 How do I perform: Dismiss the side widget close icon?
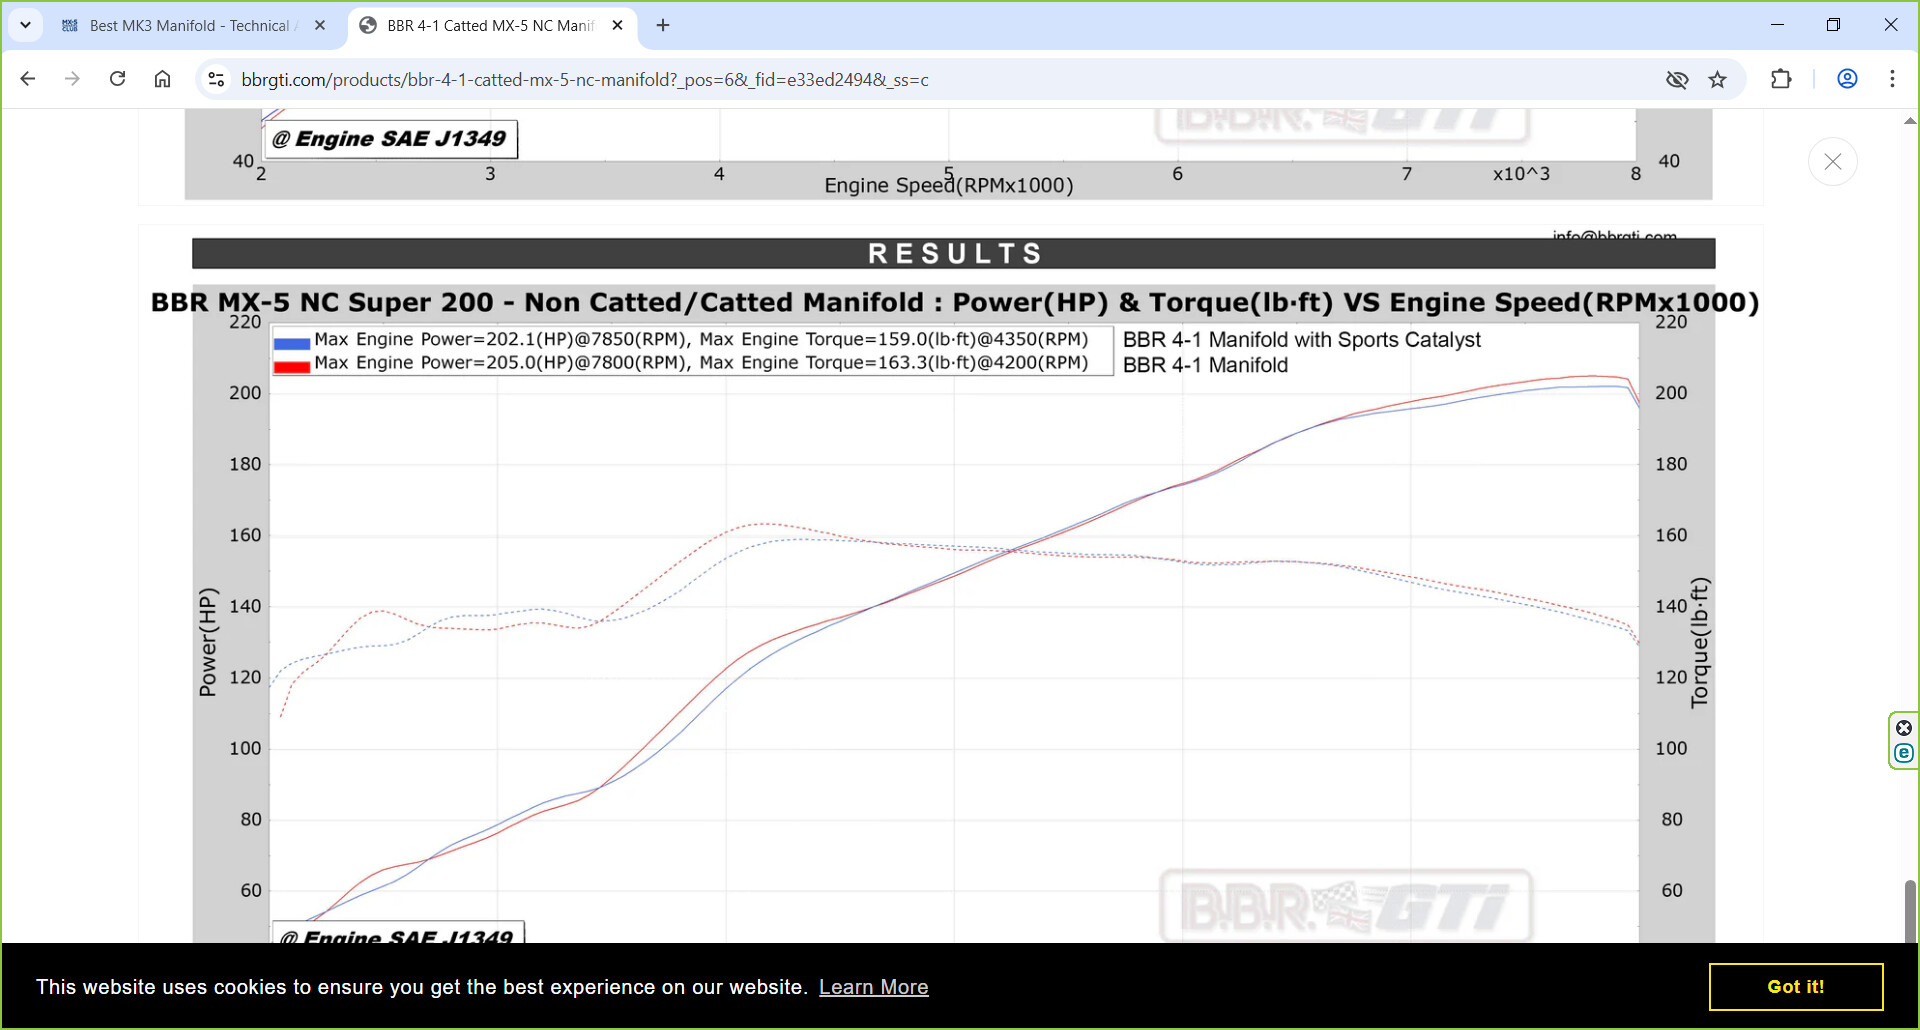coord(1904,728)
